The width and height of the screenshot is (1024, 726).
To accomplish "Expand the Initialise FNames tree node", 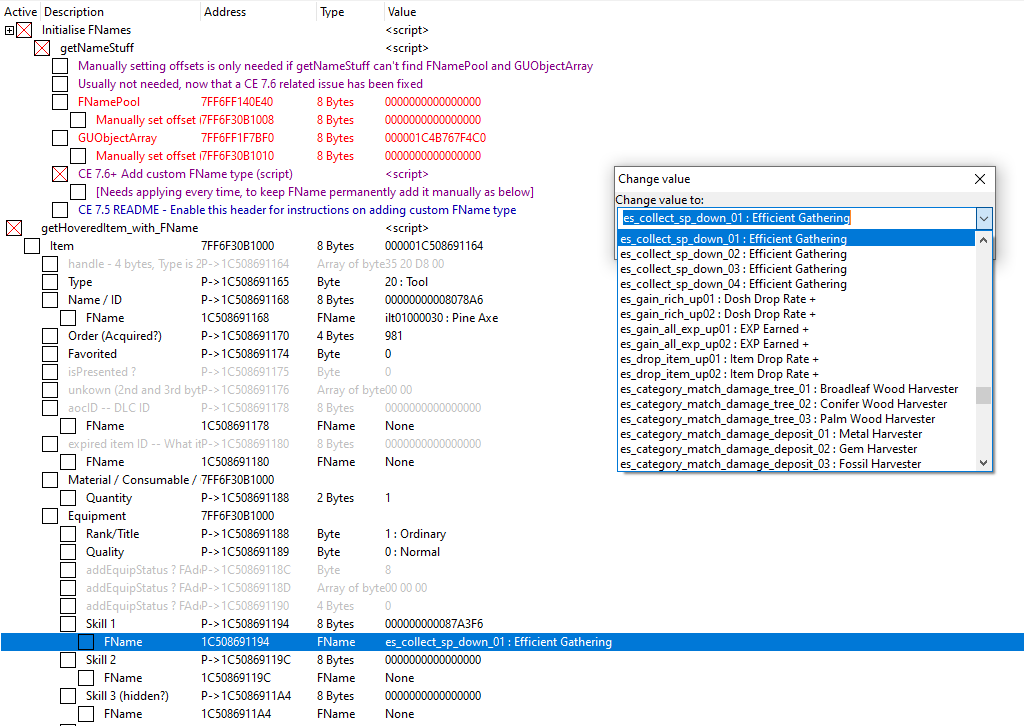I will [x=9, y=30].
